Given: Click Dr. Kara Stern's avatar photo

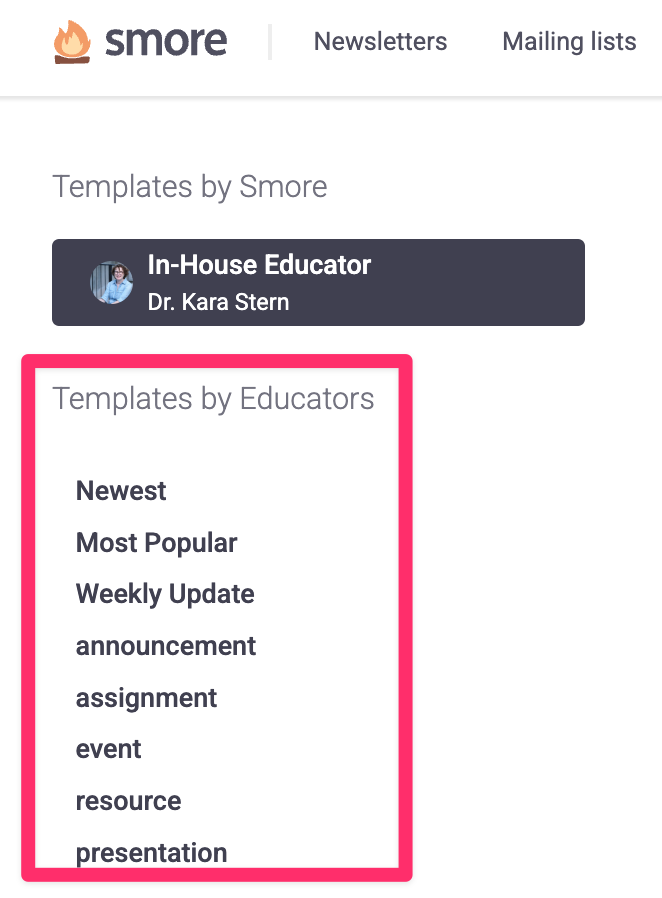Looking at the screenshot, I should 111,283.
